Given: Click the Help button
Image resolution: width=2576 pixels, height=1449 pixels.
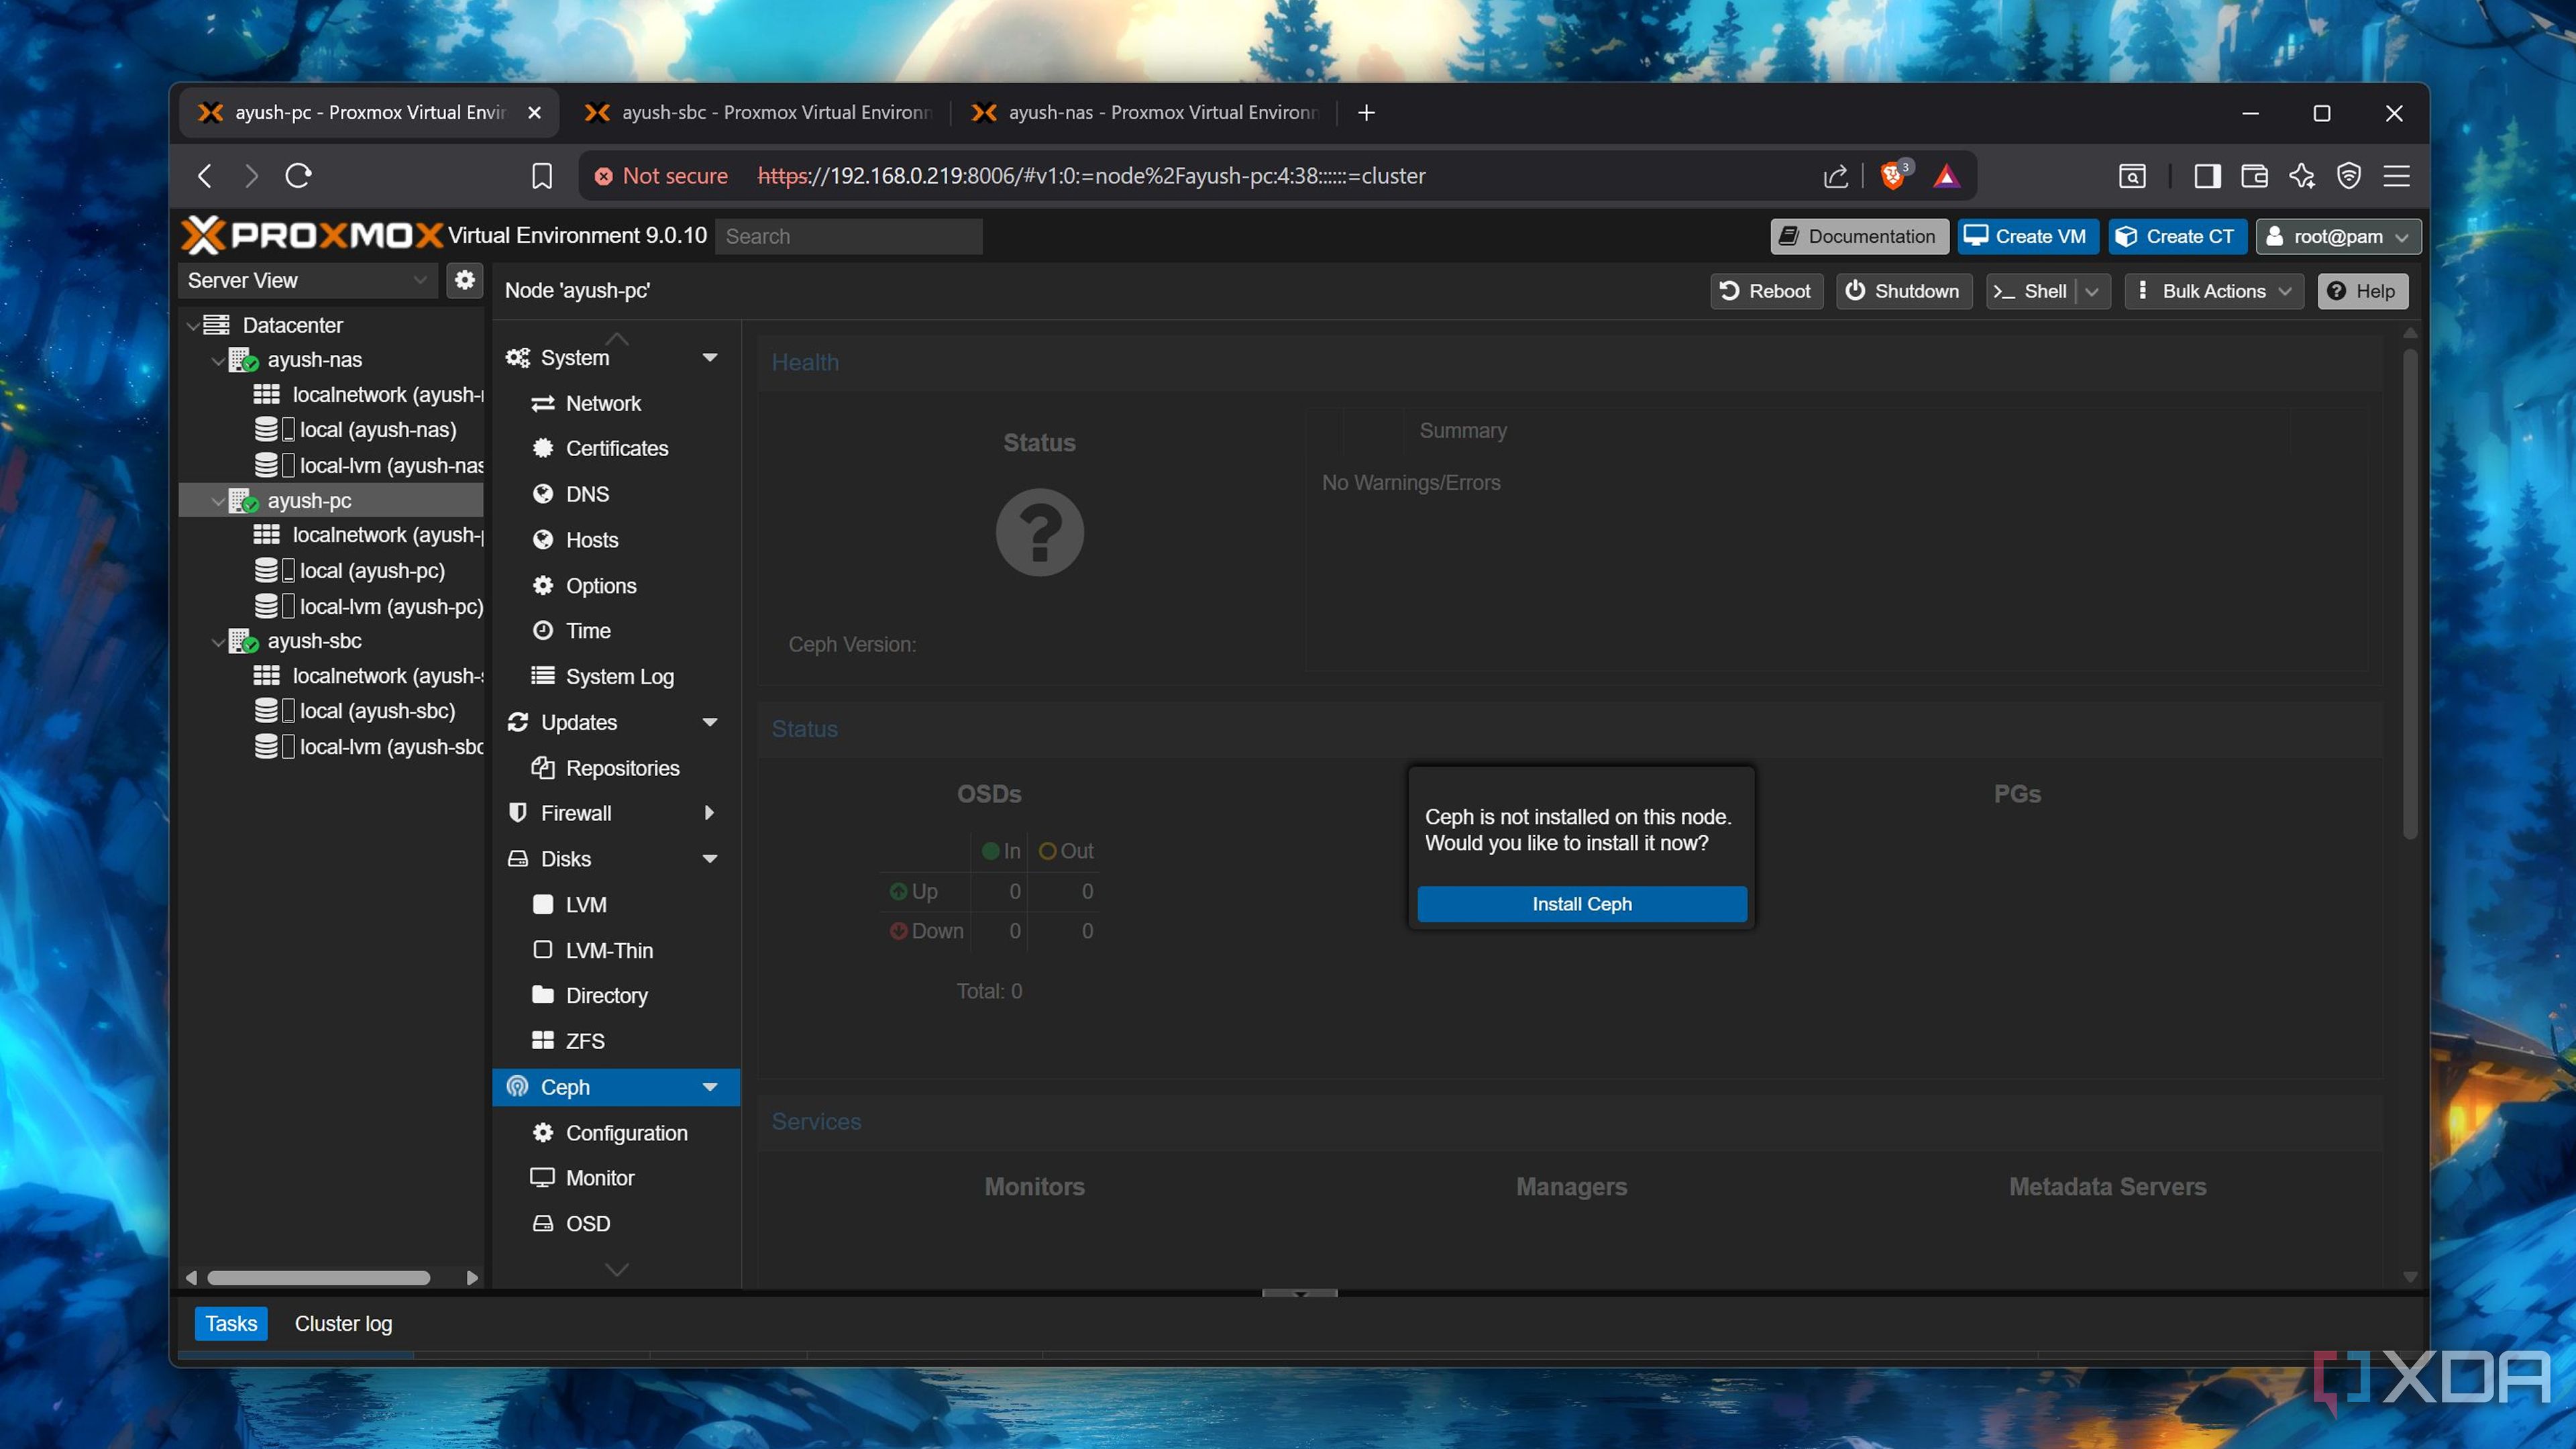Looking at the screenshot, I should [2362, 291].
